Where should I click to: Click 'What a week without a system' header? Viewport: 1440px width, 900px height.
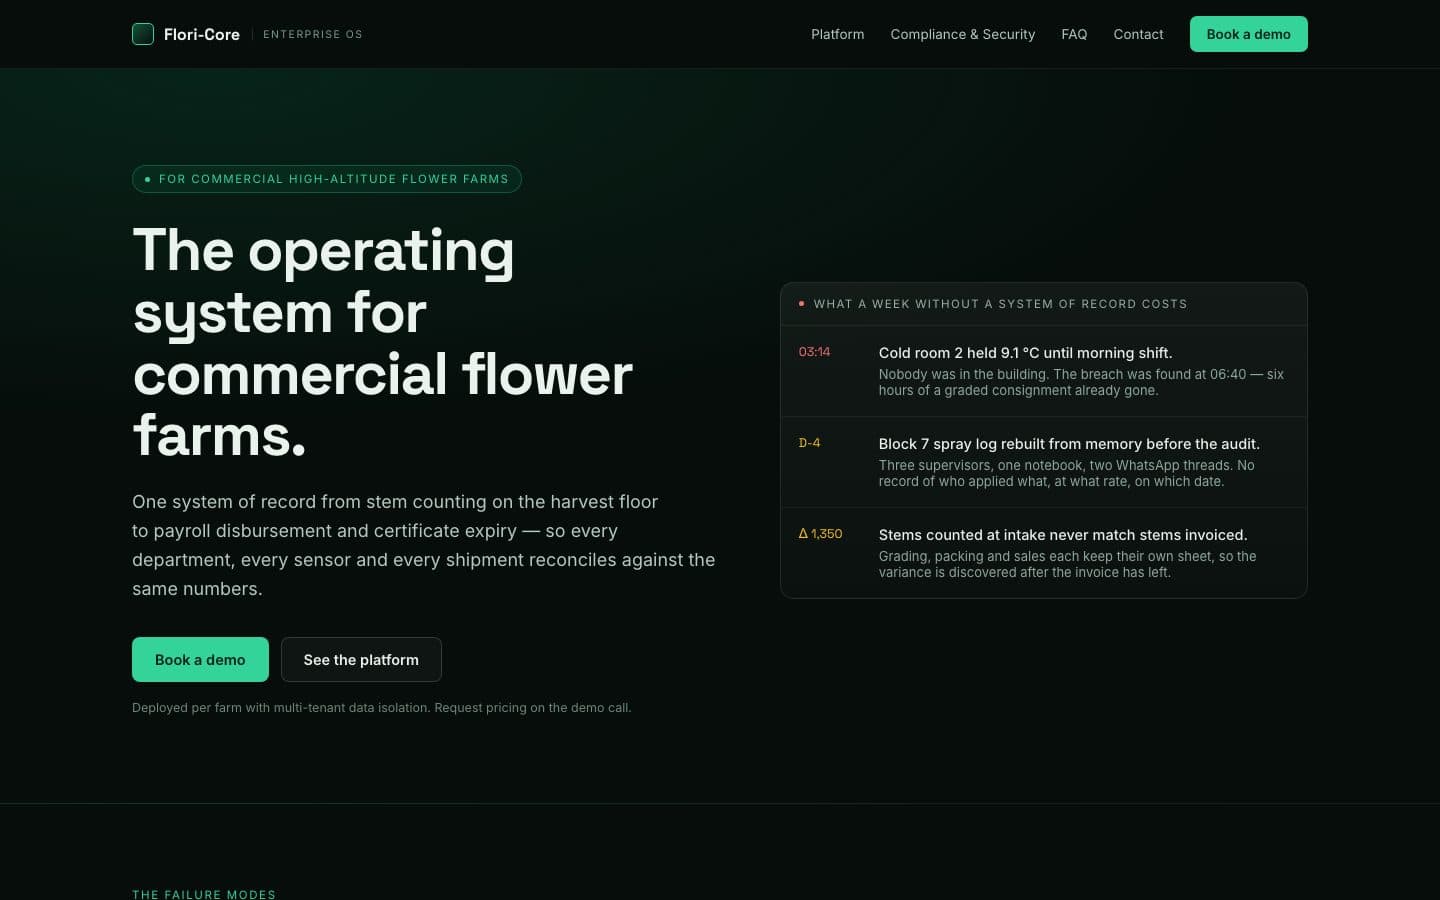click(x=1000, y=304)
